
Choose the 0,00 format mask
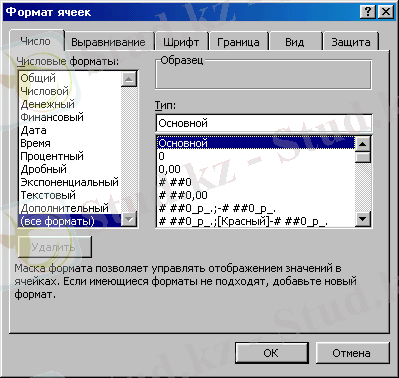(x=256, y=169)
